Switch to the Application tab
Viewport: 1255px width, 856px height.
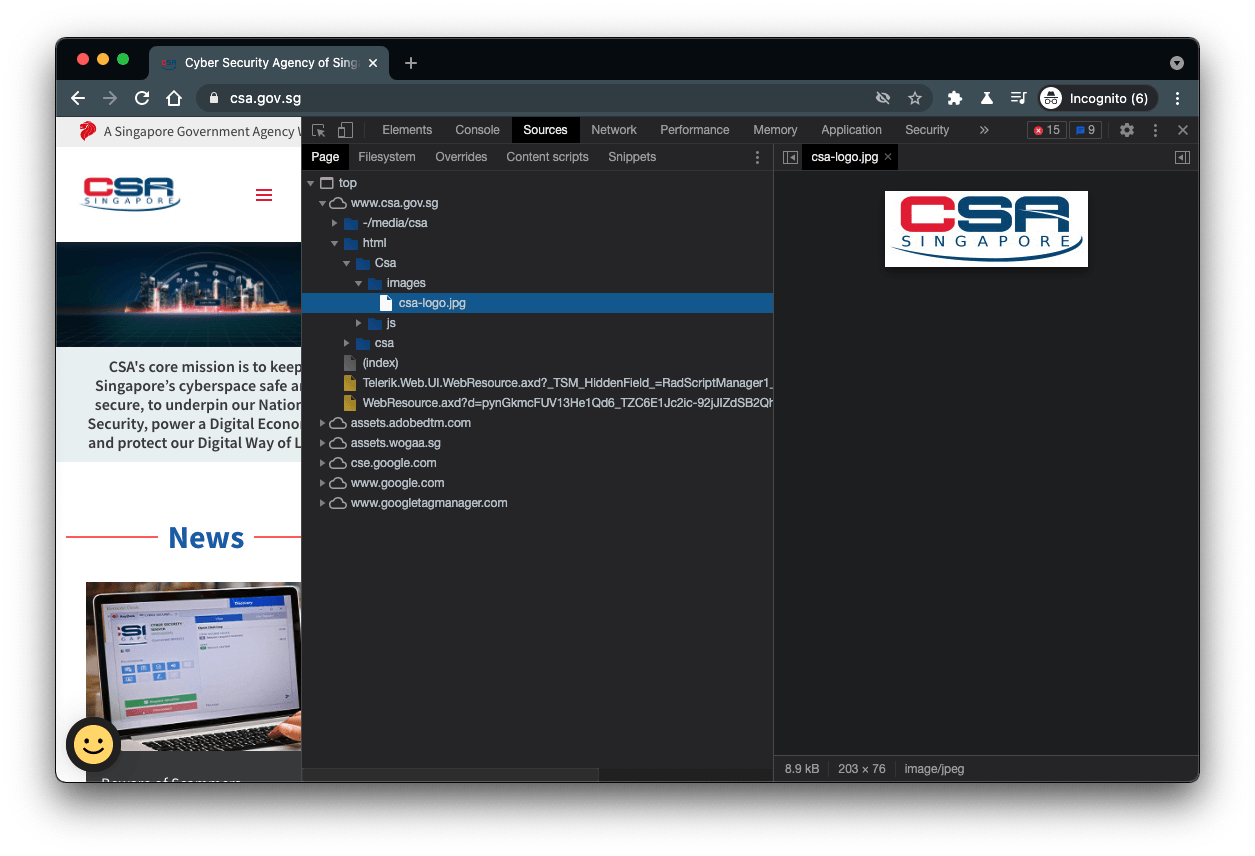pyautogui.click(x=852, y=130)
